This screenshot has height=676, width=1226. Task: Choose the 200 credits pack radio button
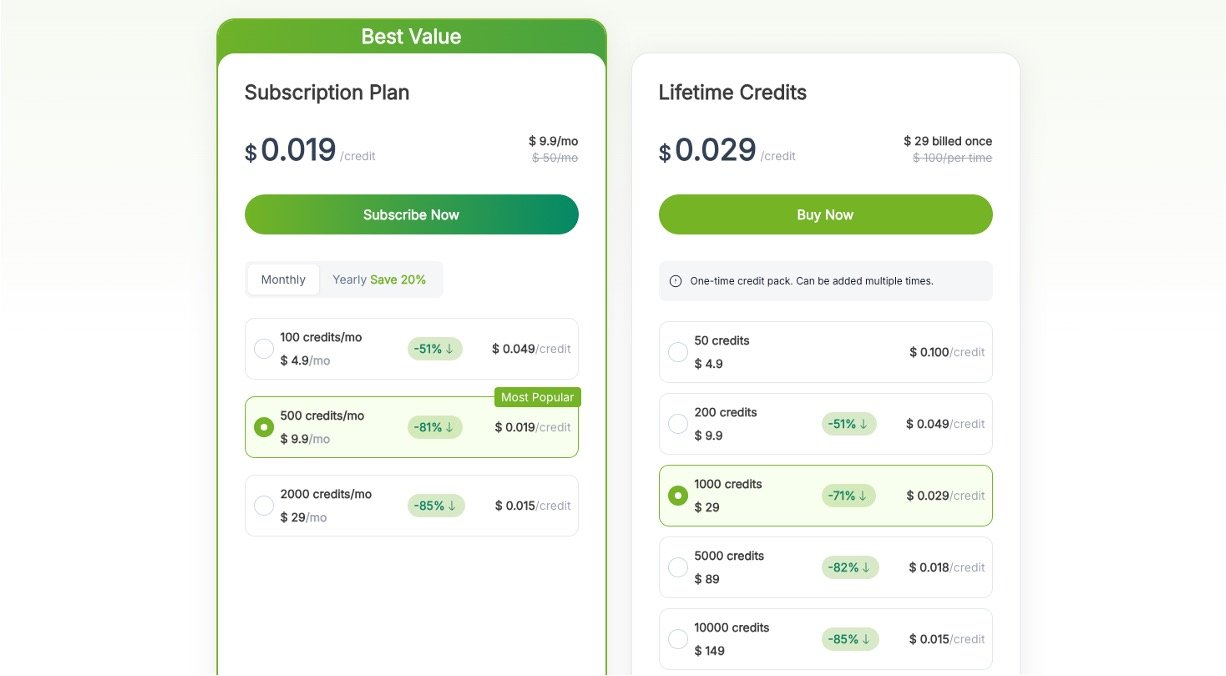coord(678,424)
